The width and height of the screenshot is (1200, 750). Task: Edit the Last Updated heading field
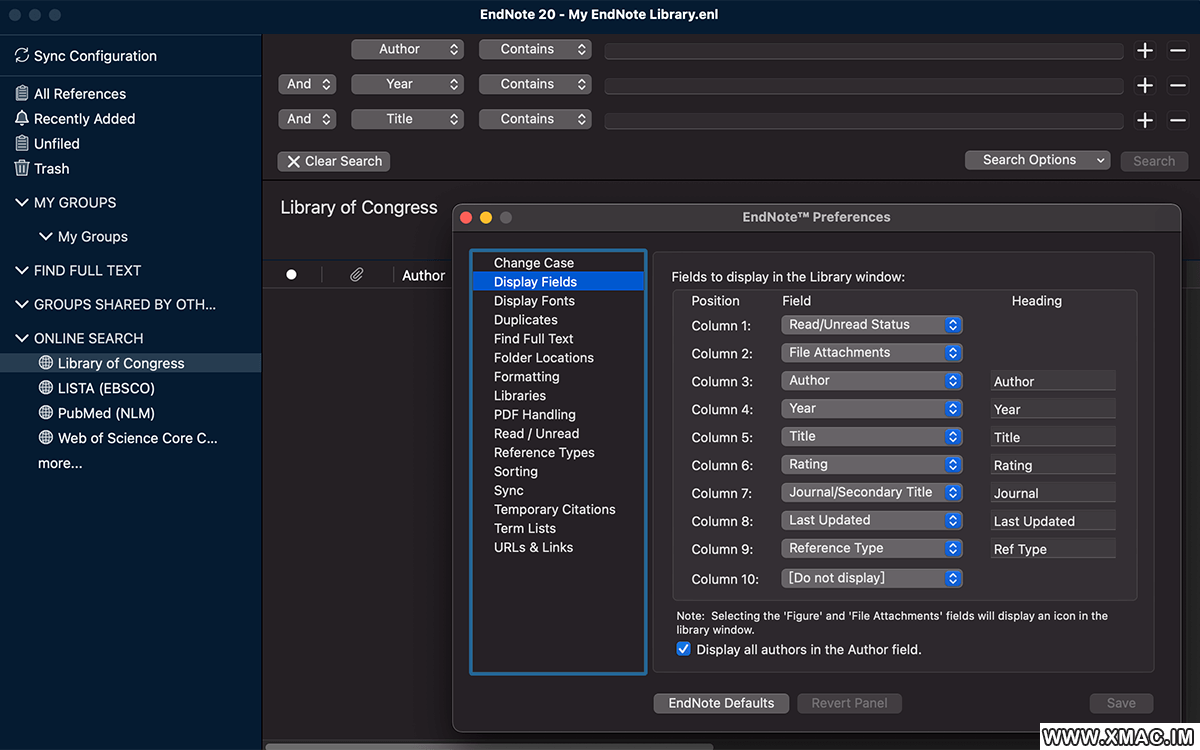click(x=1053, y=521)
